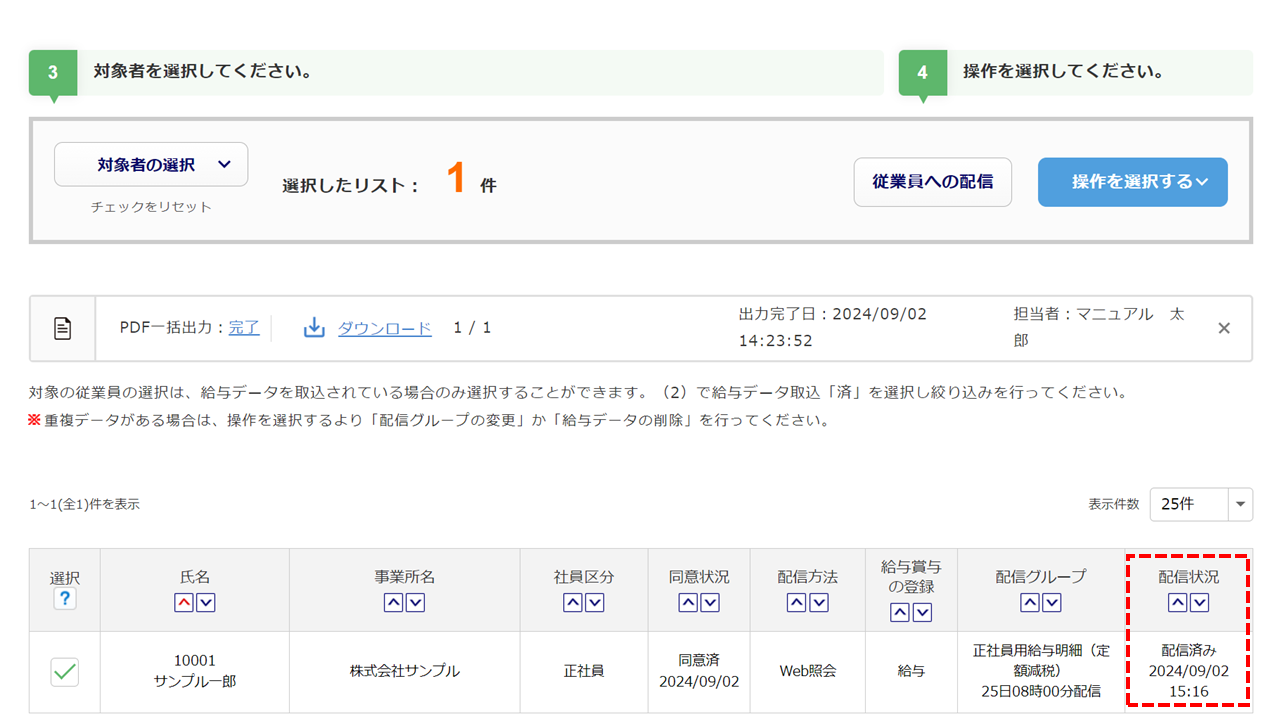Sort 社員区分 column ascending with up arrow
This screenshot has width=1280, height=726.
tap(573, 603)
